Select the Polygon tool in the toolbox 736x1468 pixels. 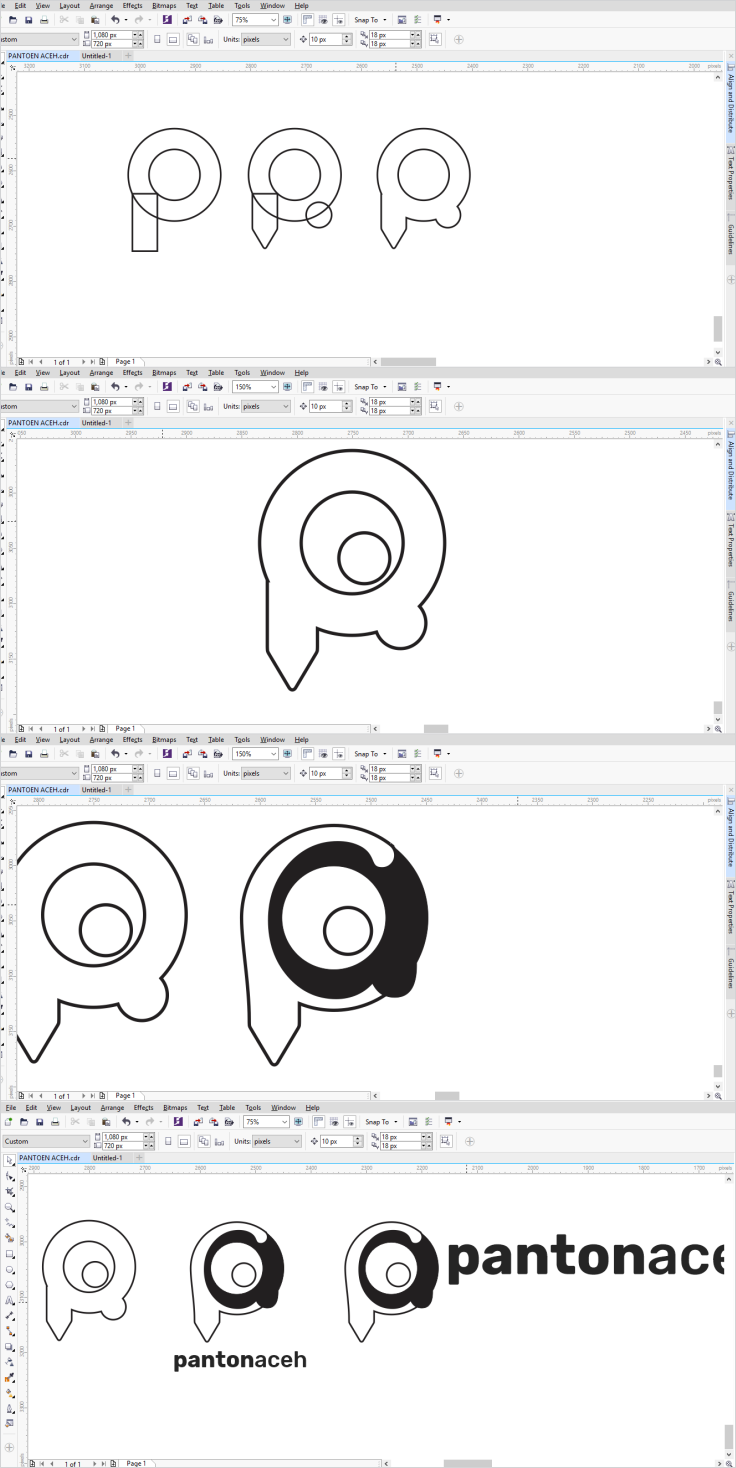pyautogui.click(x=9, y=1284)
